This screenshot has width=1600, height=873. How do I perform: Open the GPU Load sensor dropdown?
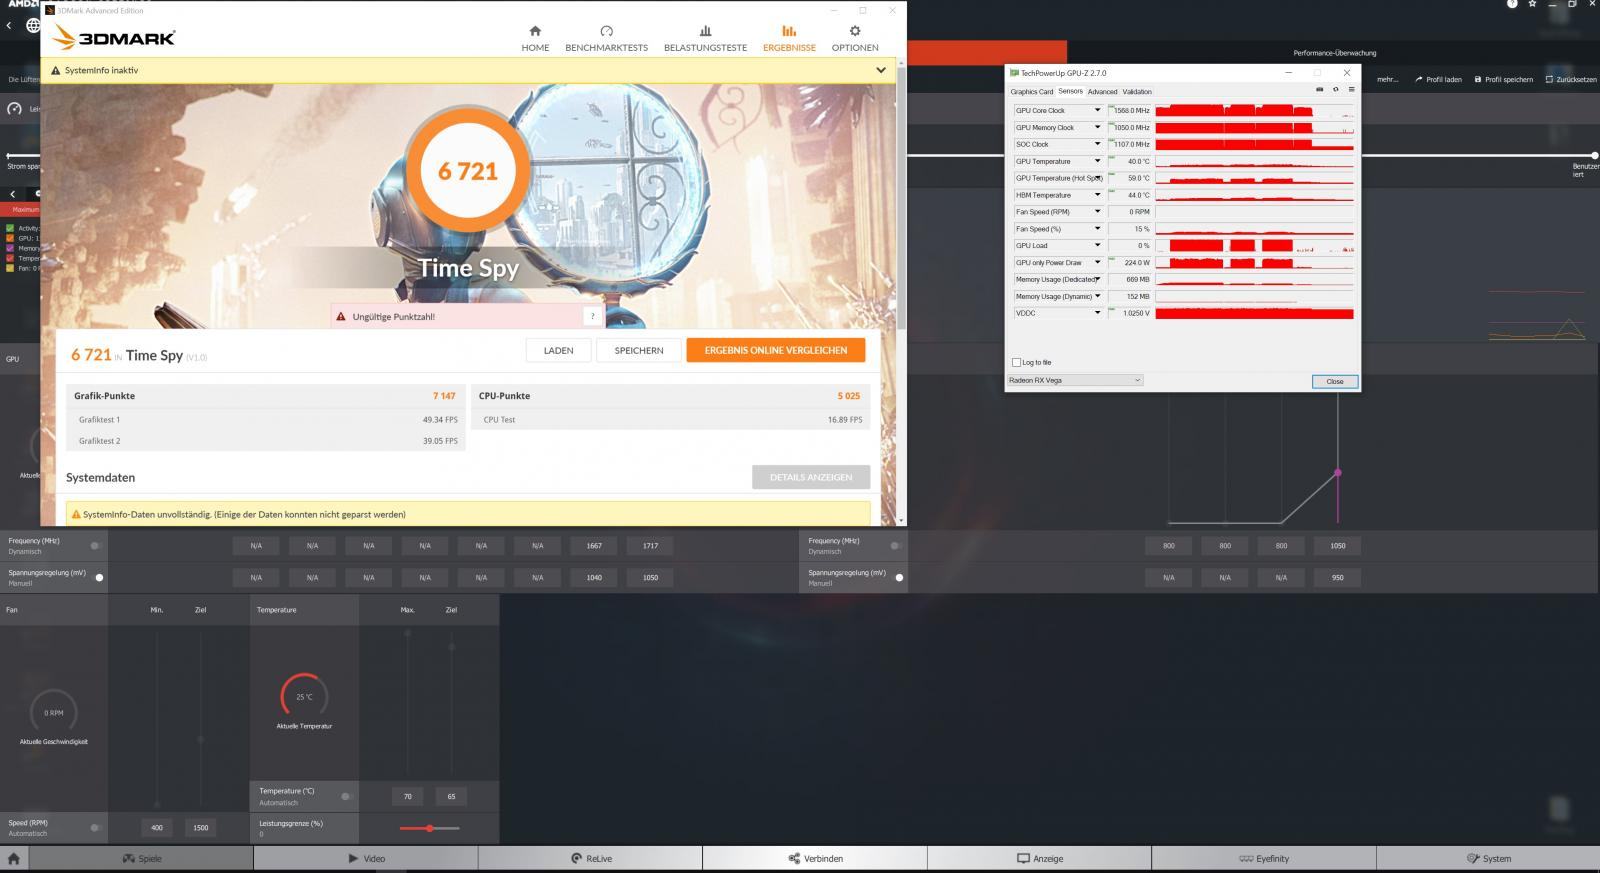coord(1097,245)
